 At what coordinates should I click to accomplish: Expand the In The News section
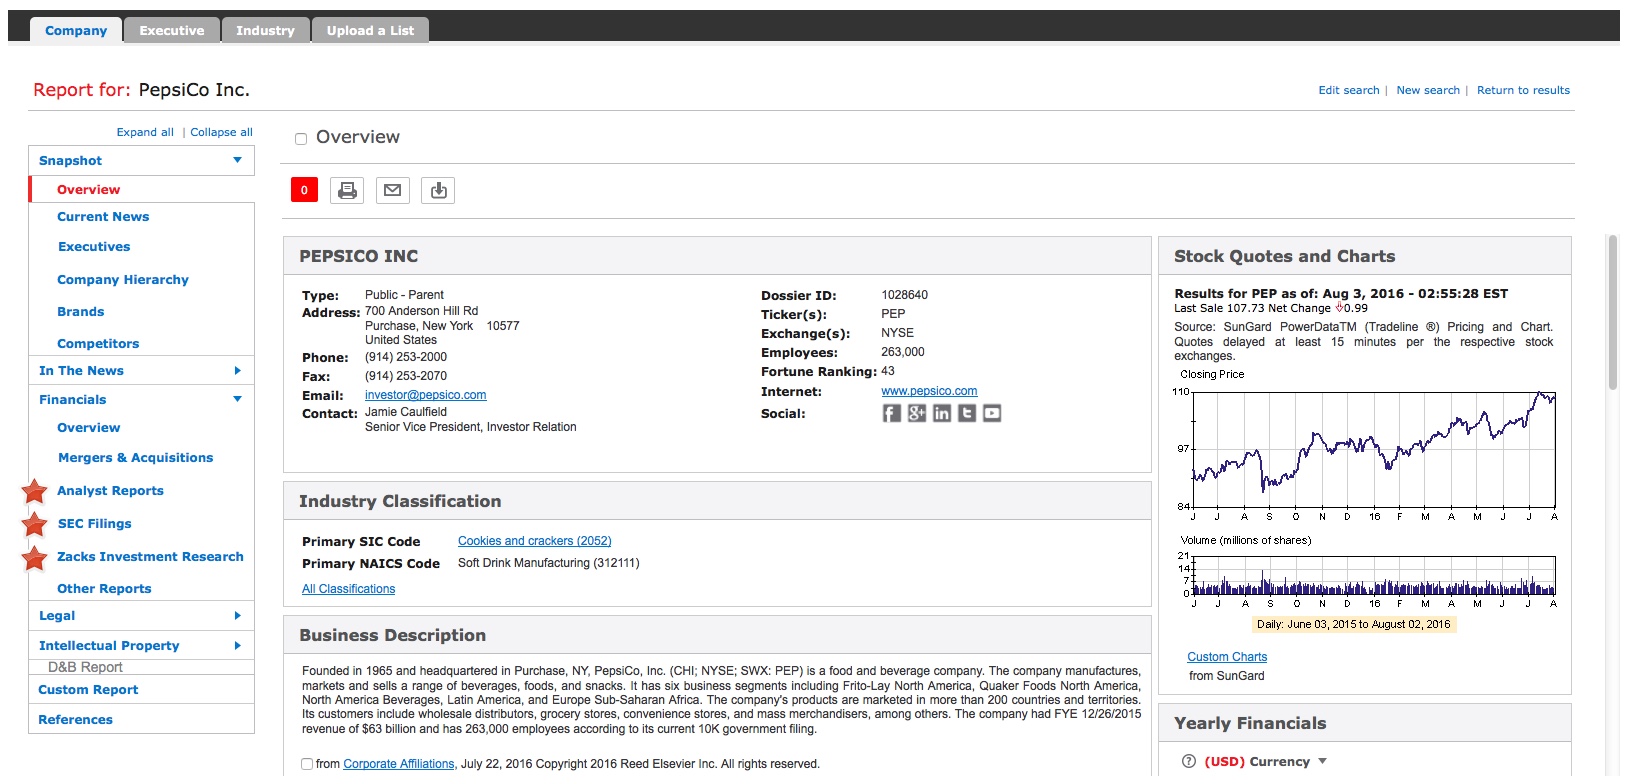tap(237, 370)
